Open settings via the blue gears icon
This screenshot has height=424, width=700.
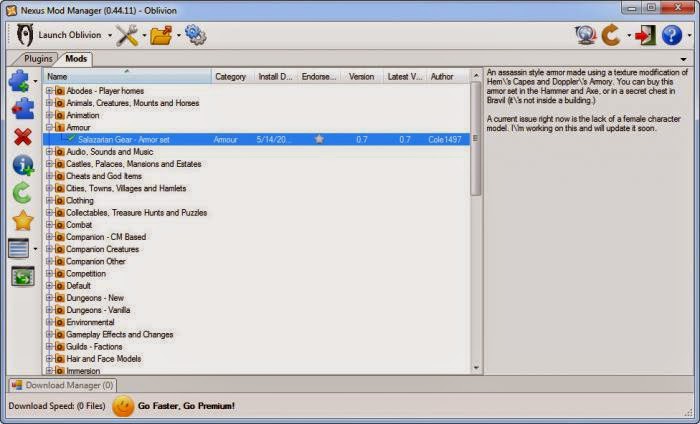[x=195, y=35]
